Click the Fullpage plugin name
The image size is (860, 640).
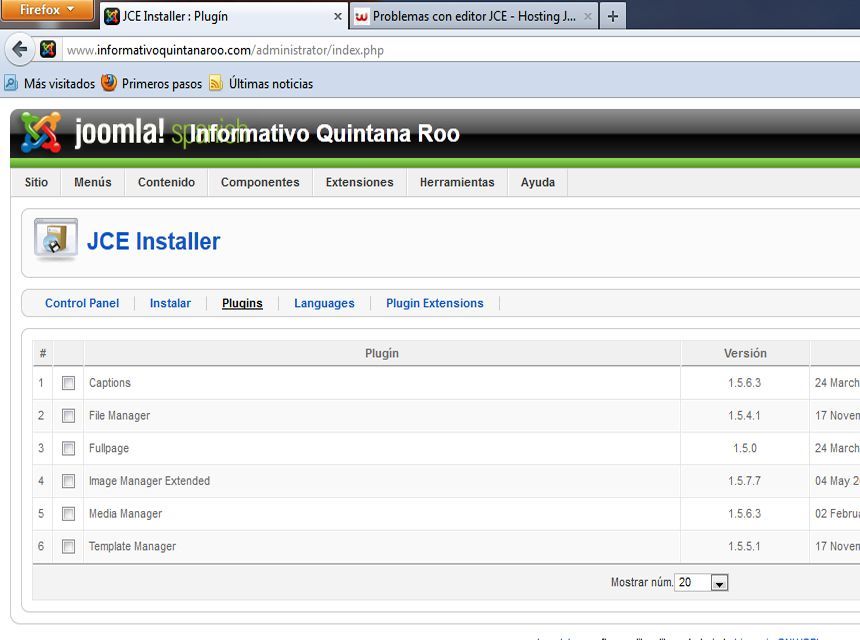coord(109,448)
